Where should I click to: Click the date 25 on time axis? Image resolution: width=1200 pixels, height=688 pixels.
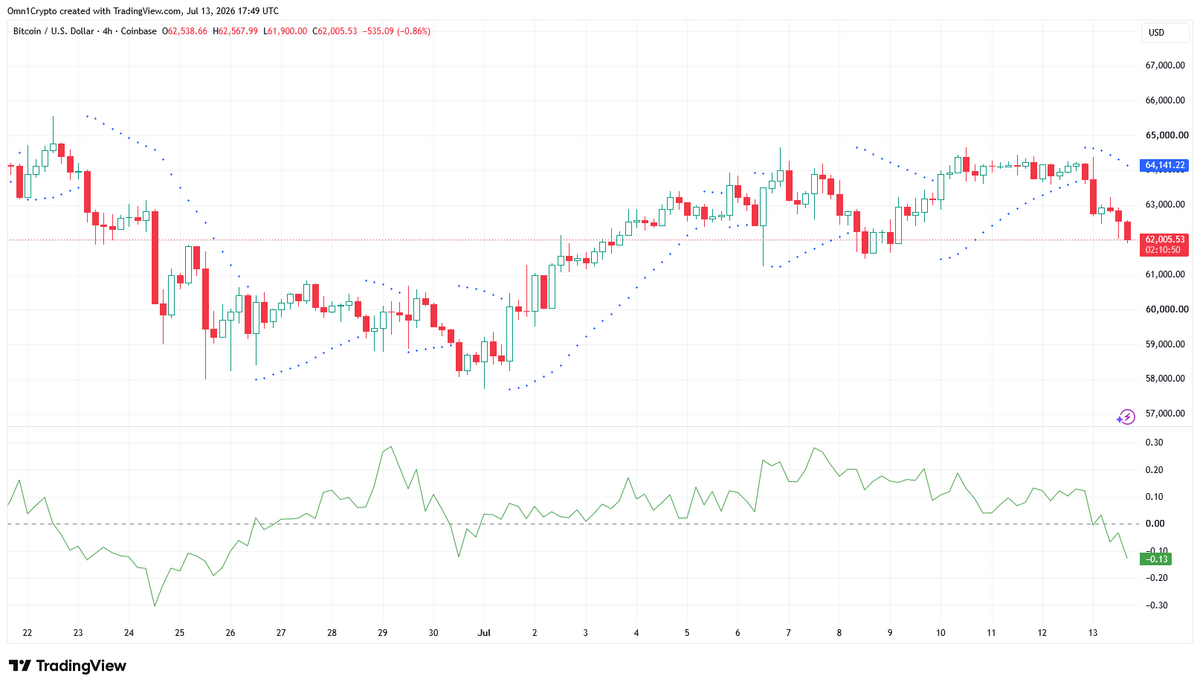click(180, 633)
